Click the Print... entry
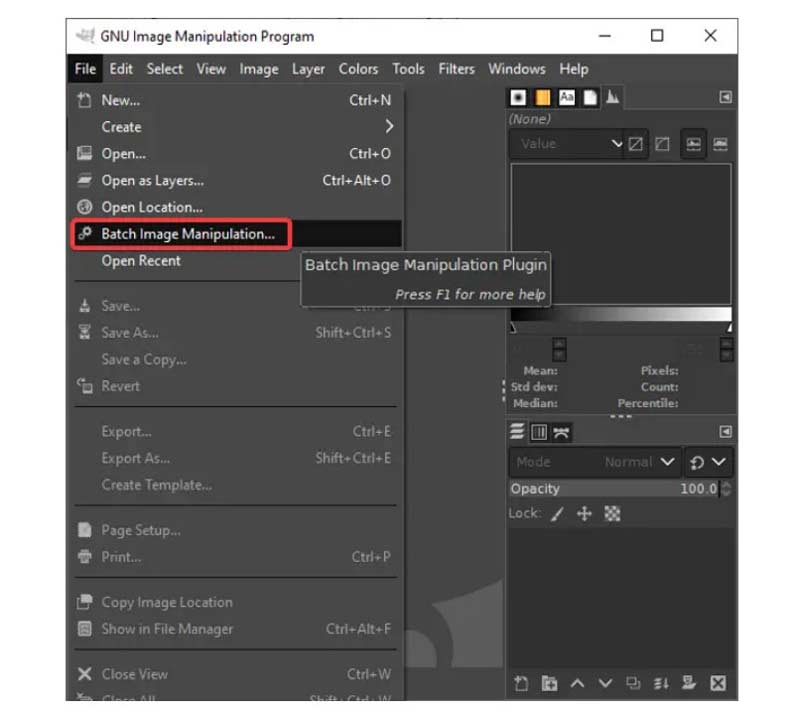The height and width of the screenshot is (713, 800). (x=235, y=557)
